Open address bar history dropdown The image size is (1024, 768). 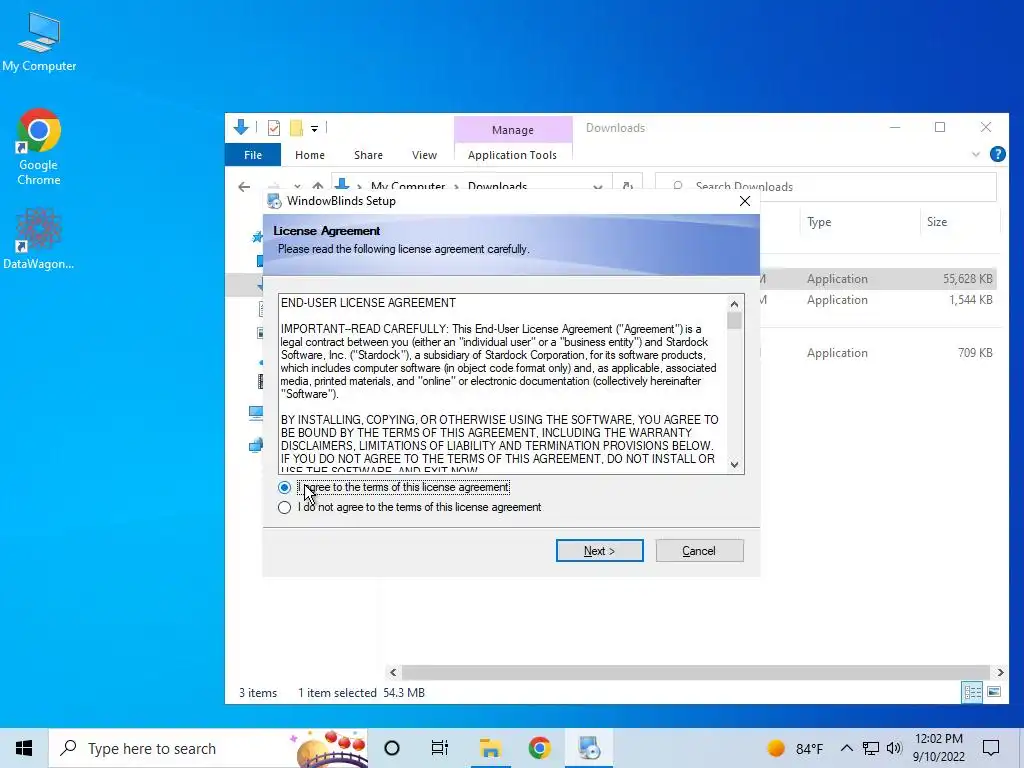pyautogui.click(x=598, y=187)
